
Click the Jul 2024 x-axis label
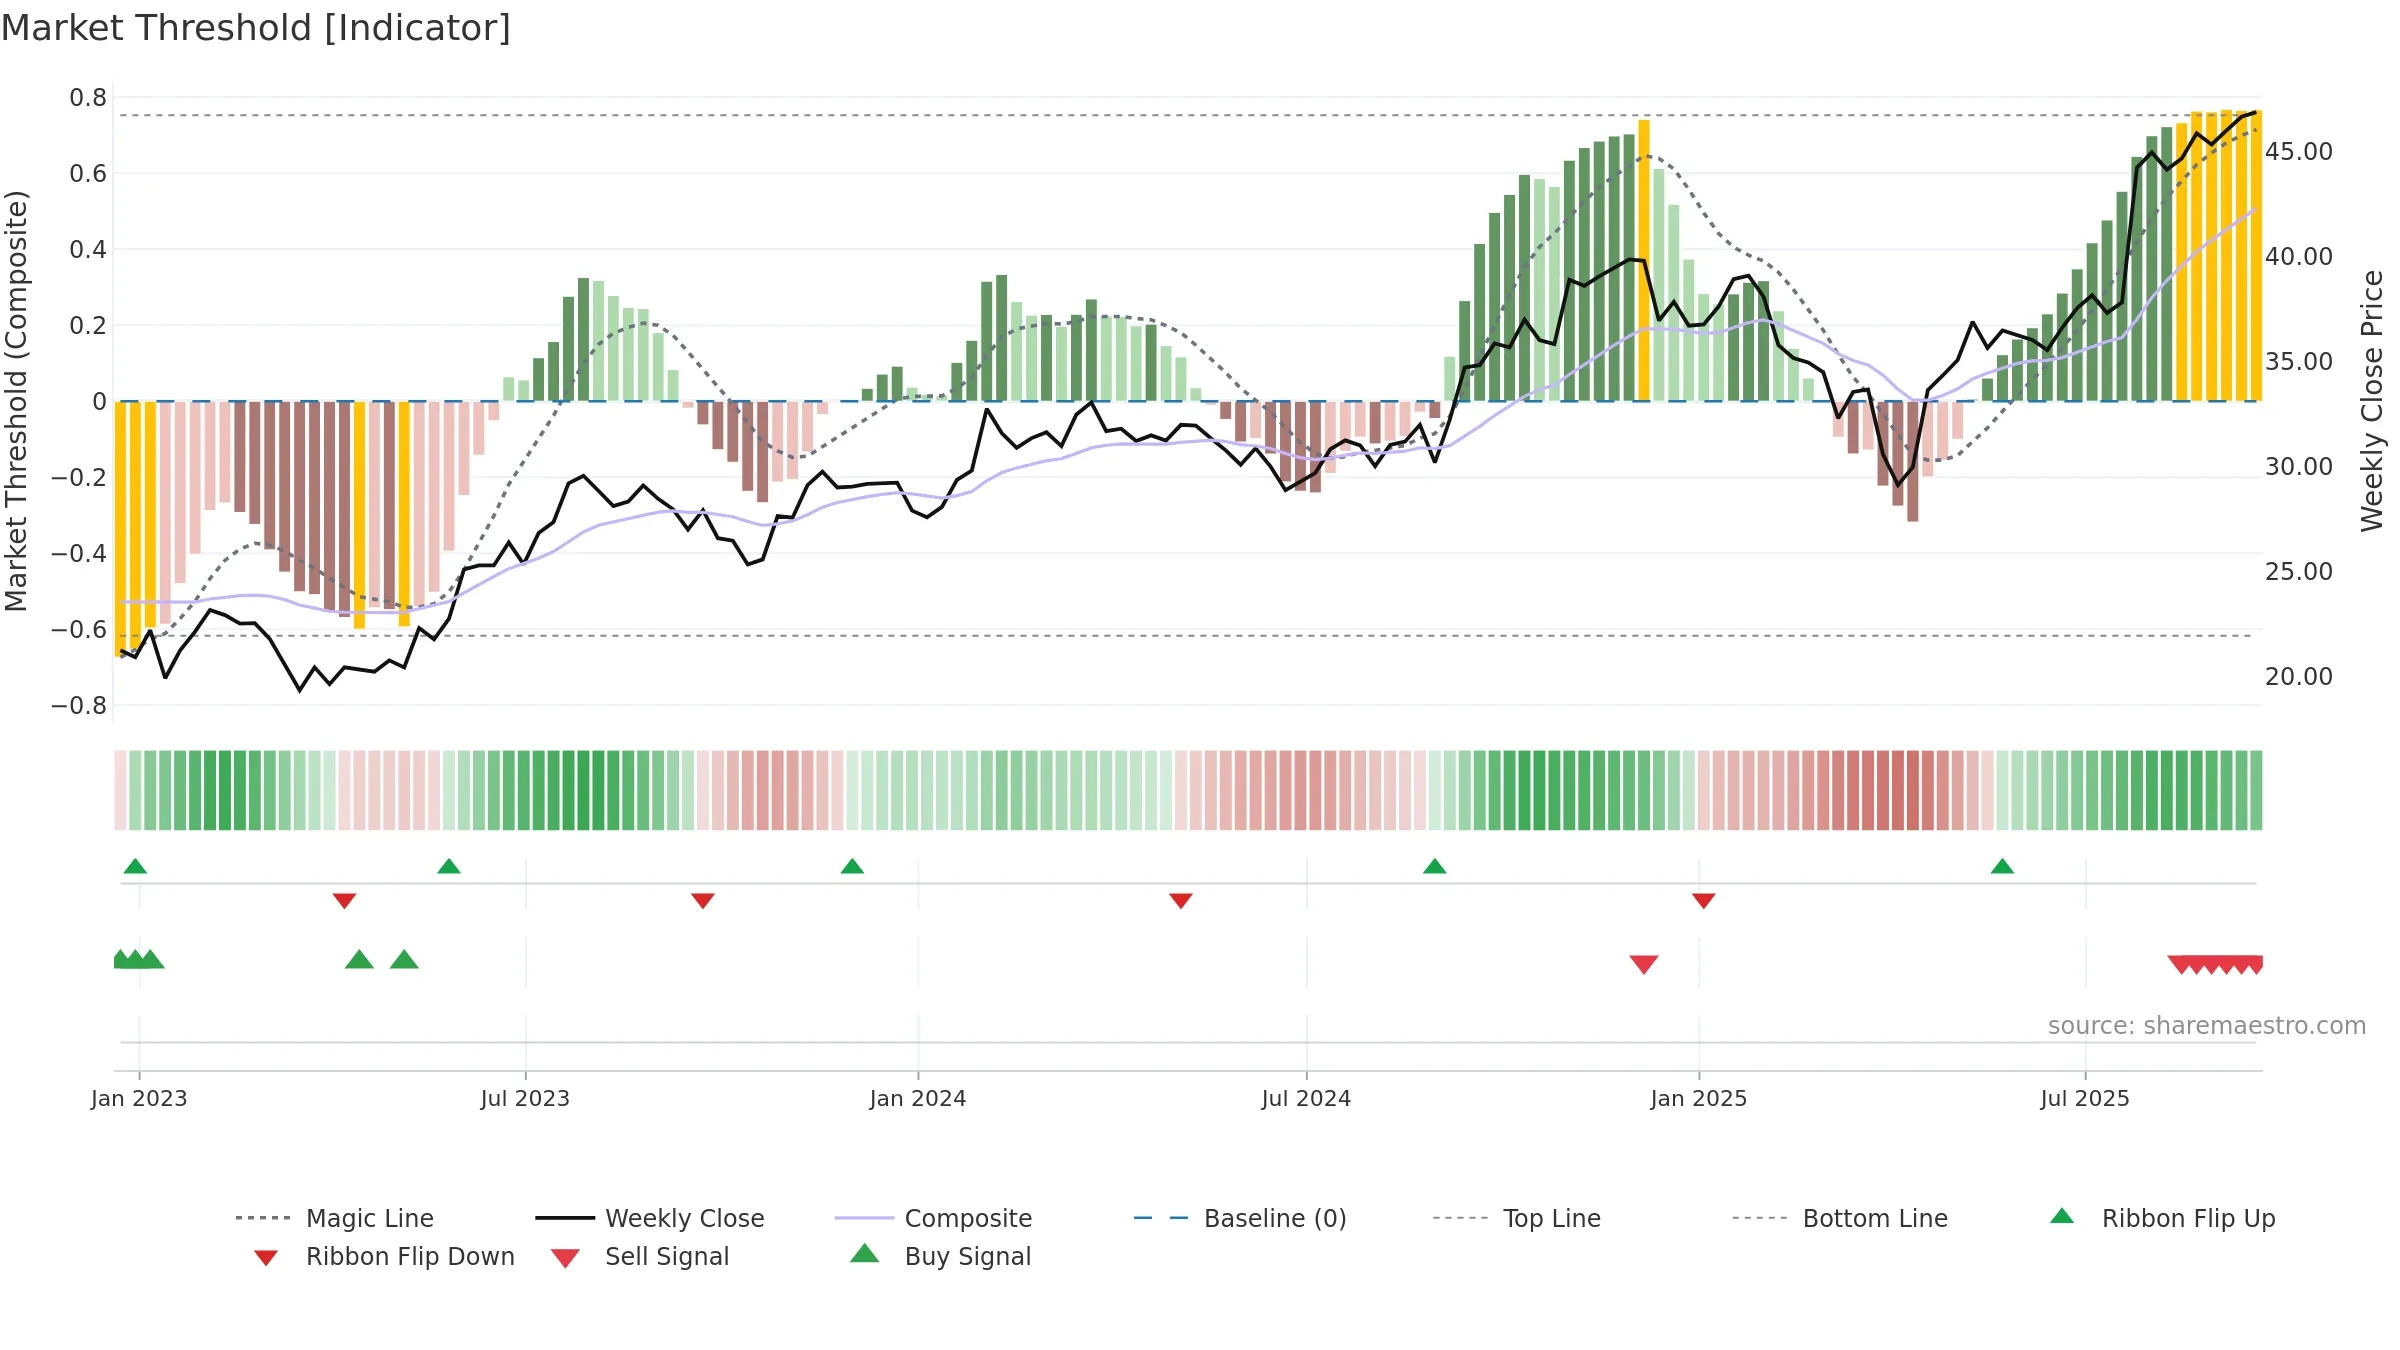point(1306,1098)
